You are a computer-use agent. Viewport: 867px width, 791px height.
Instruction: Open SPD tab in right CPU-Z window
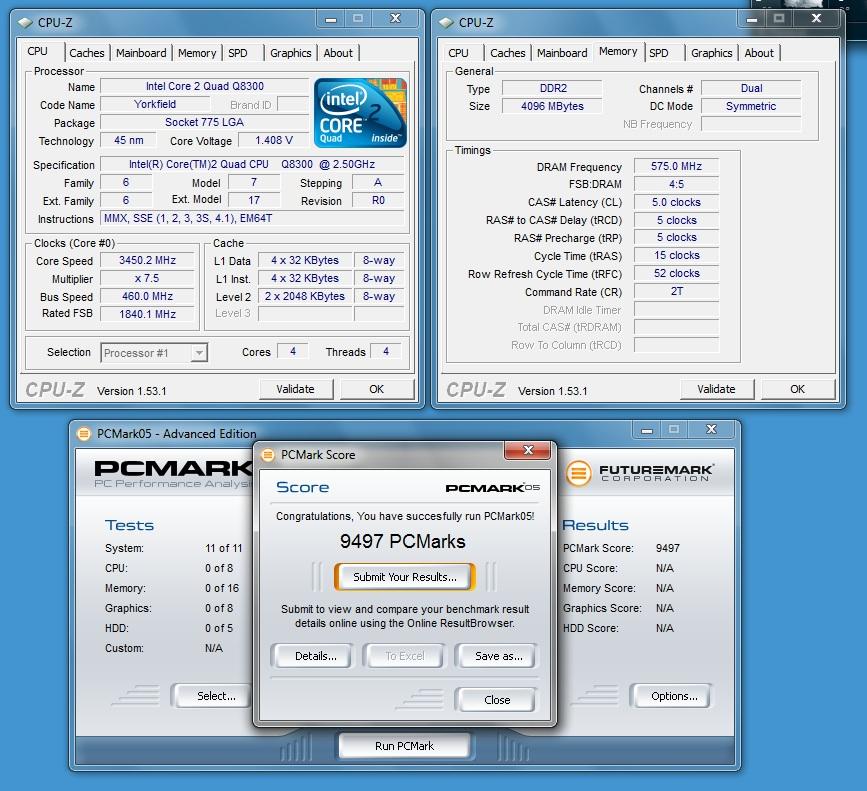click(659, 53)
